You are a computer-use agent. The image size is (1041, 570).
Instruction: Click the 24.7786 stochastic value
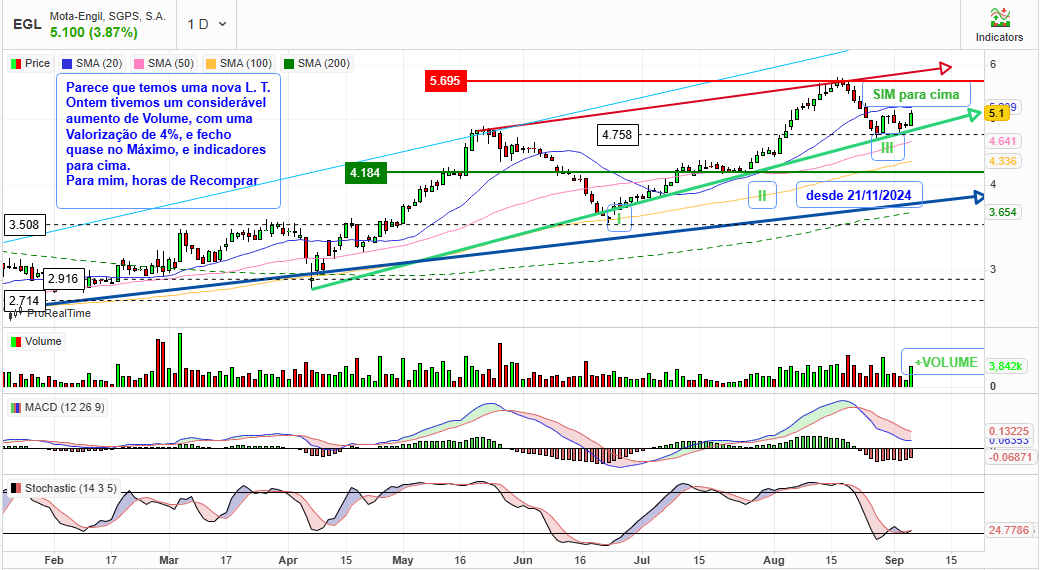[x=1009, y=530]
